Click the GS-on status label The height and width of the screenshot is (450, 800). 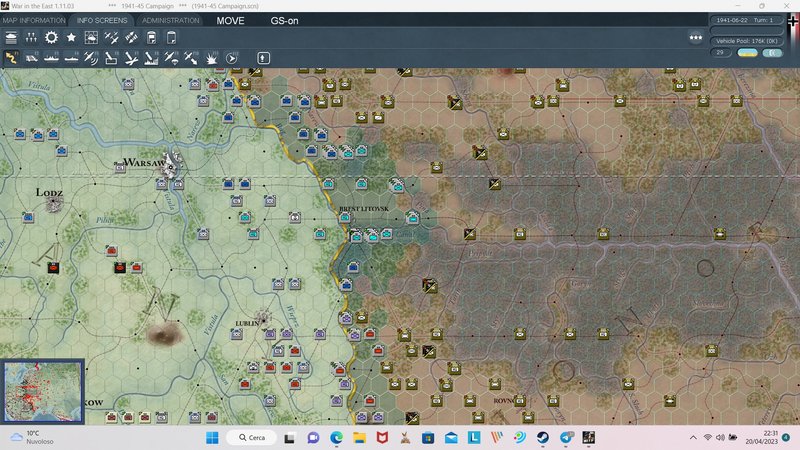tap(284, 21)
